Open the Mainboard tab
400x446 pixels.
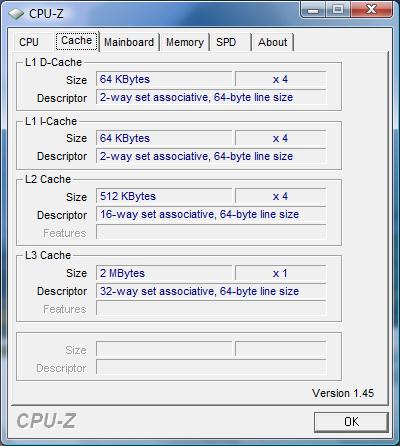point(129,42)
